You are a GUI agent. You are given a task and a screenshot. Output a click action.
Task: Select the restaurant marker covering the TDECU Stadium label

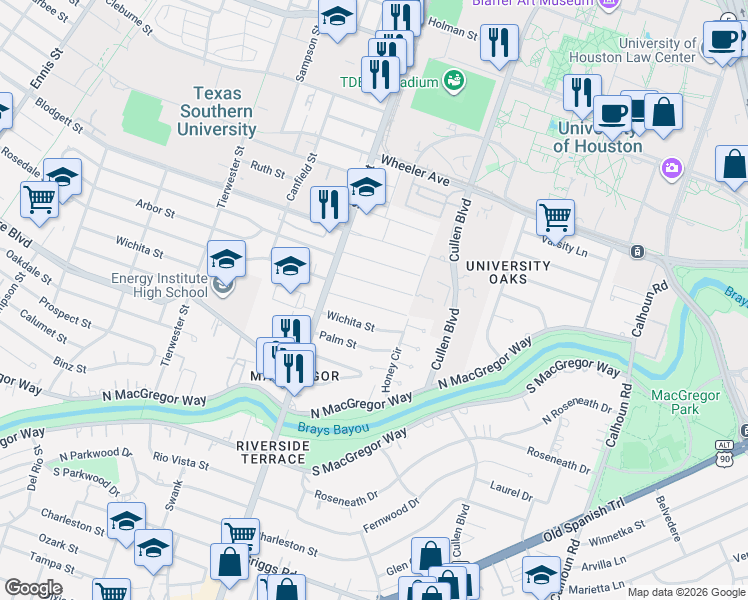pyautogui.click(x=380, y=76)
